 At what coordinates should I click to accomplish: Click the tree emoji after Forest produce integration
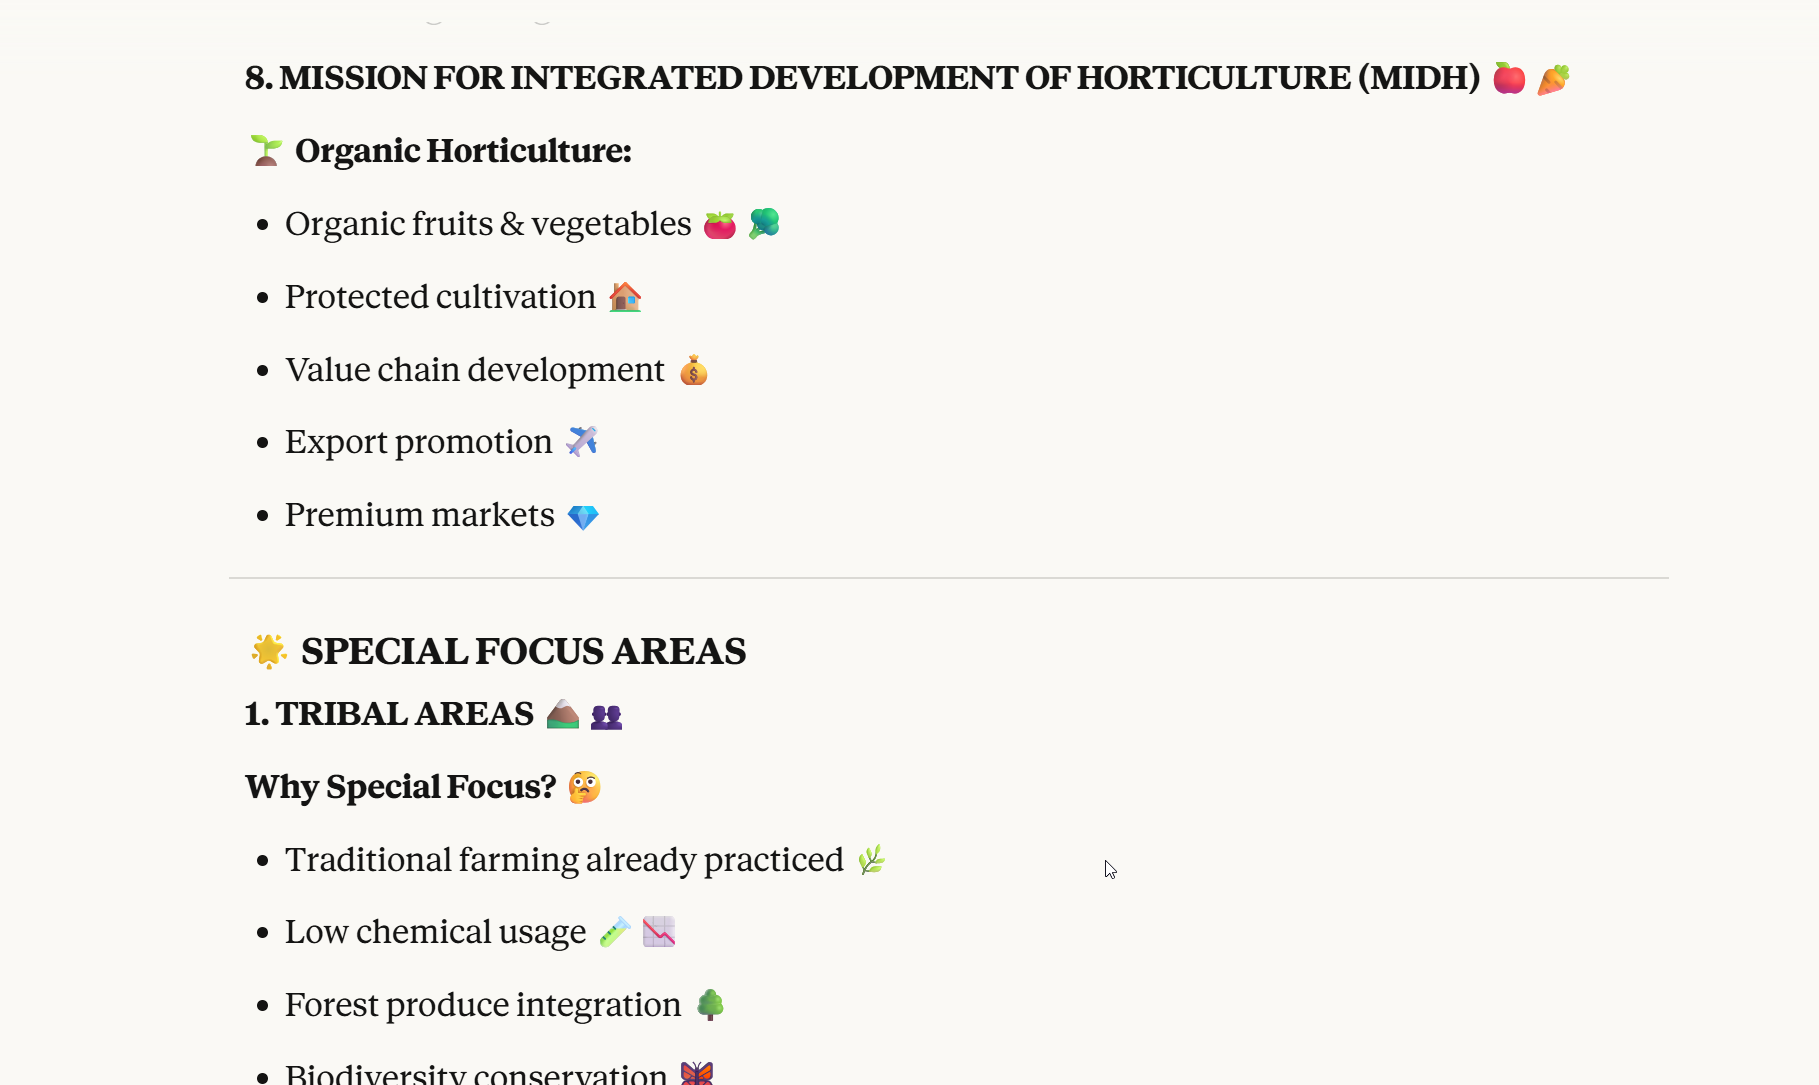(710, 1005)
